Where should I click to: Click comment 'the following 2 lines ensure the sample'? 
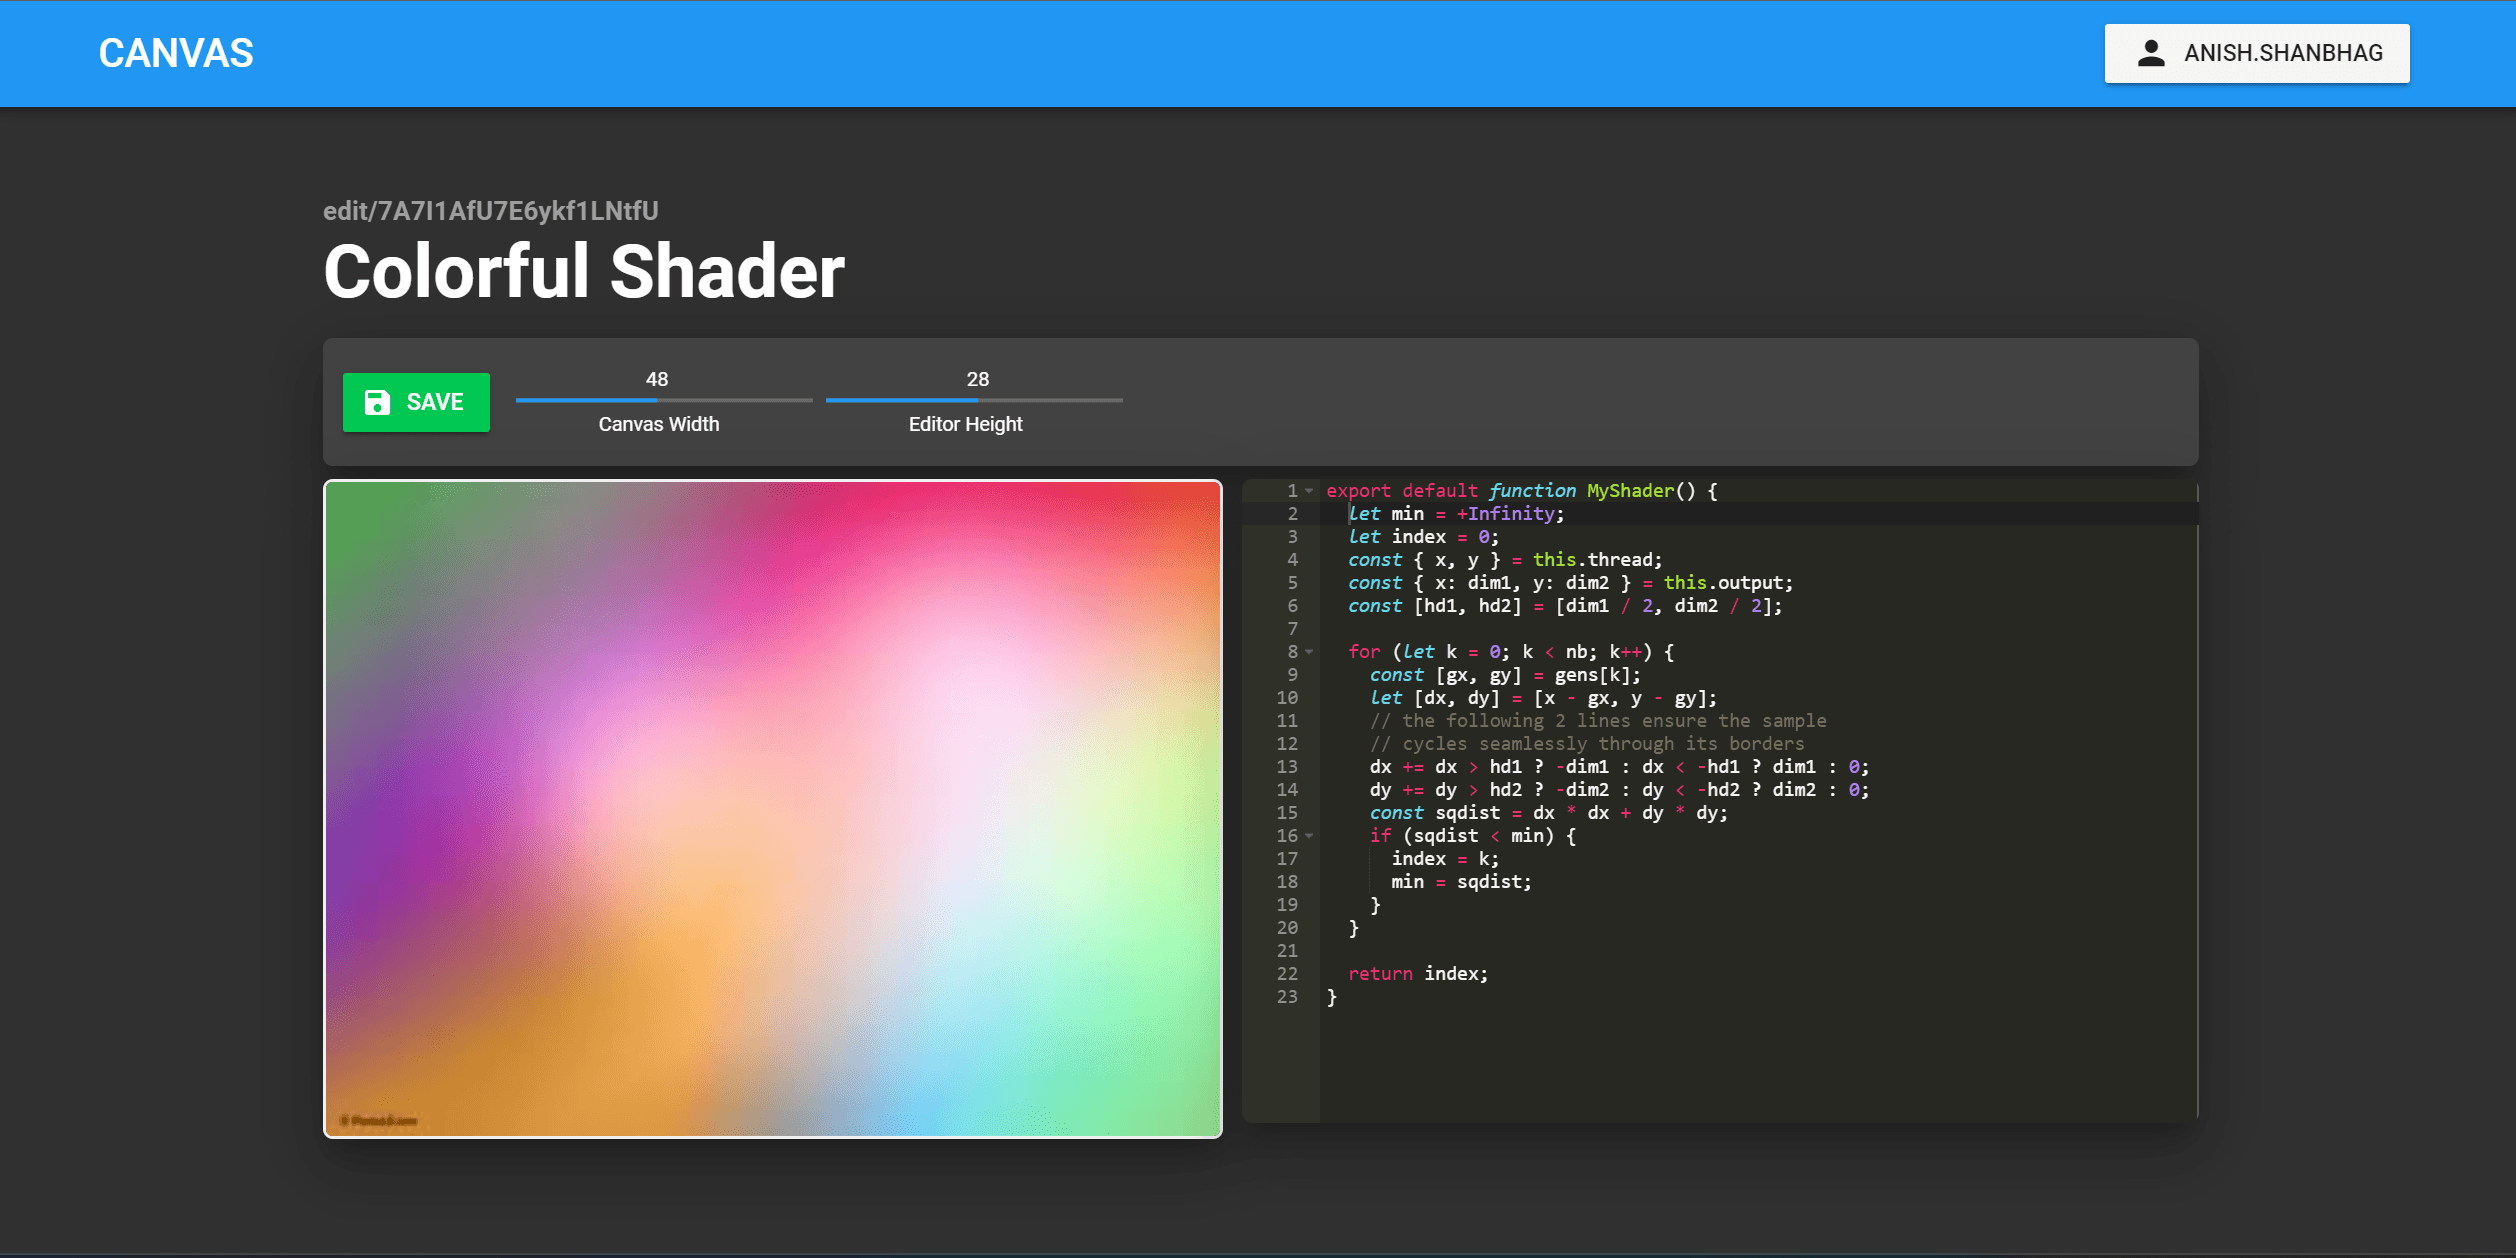[x=1598, y=721]
